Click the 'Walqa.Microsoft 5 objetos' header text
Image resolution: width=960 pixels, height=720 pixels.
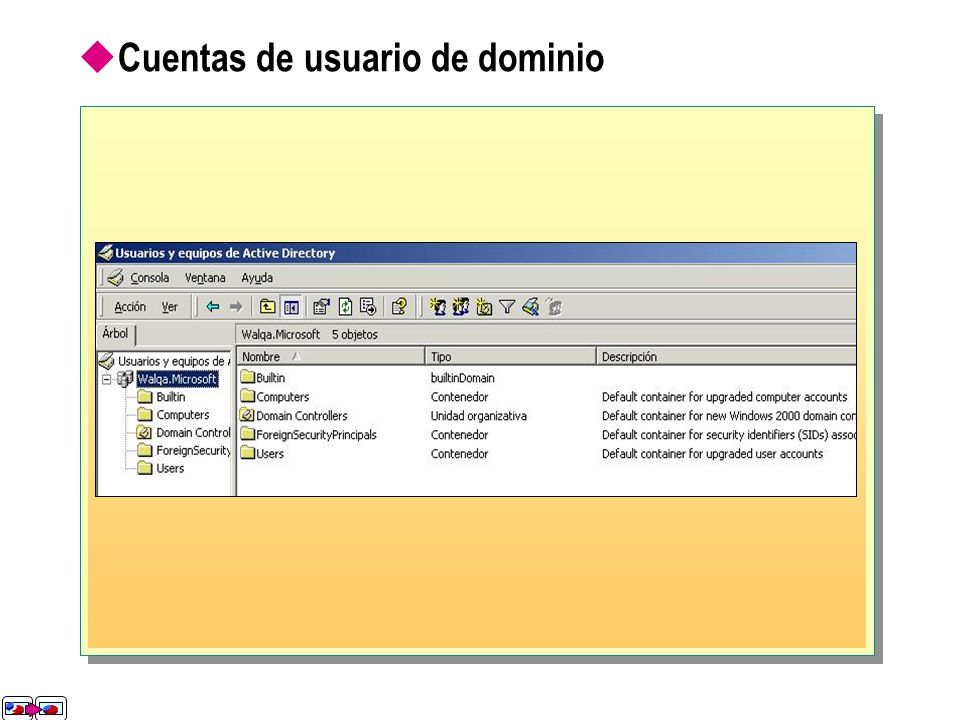[x=309, y=334]
